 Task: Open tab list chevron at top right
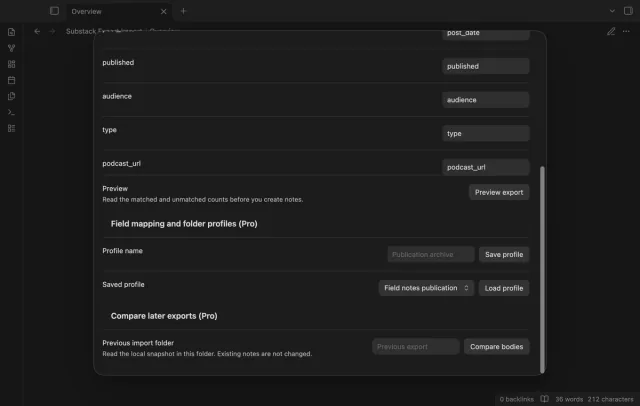tap(612, 11)
